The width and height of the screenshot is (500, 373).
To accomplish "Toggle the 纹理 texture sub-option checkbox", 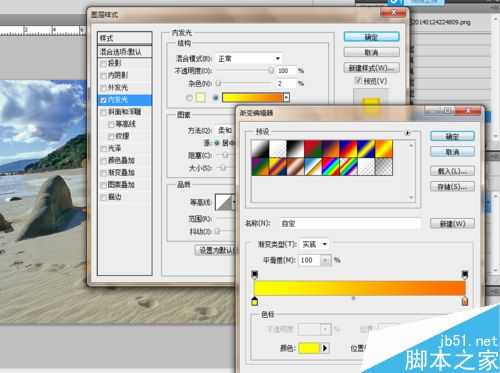I will click(x=111, y=136).
